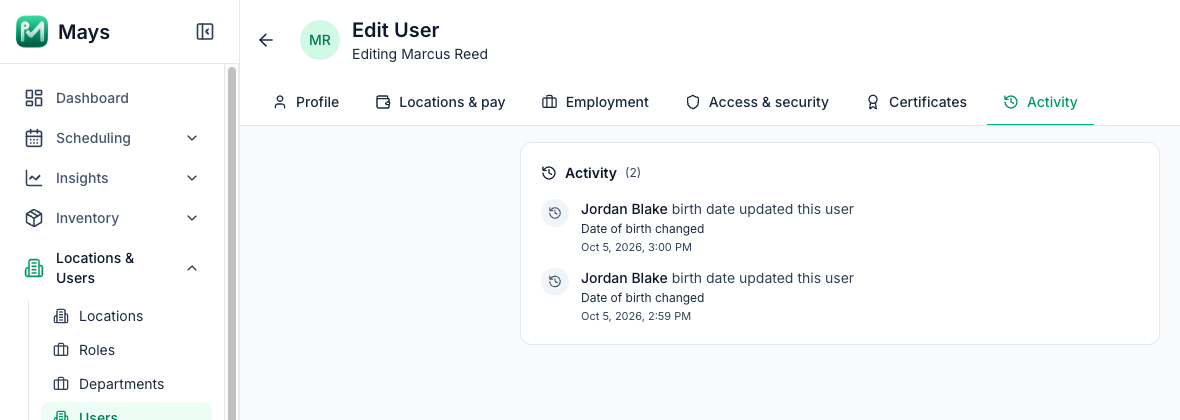The image size is (1180, 420).
Task: Switch to Locations & pay tab
Action: pos(440,102)
